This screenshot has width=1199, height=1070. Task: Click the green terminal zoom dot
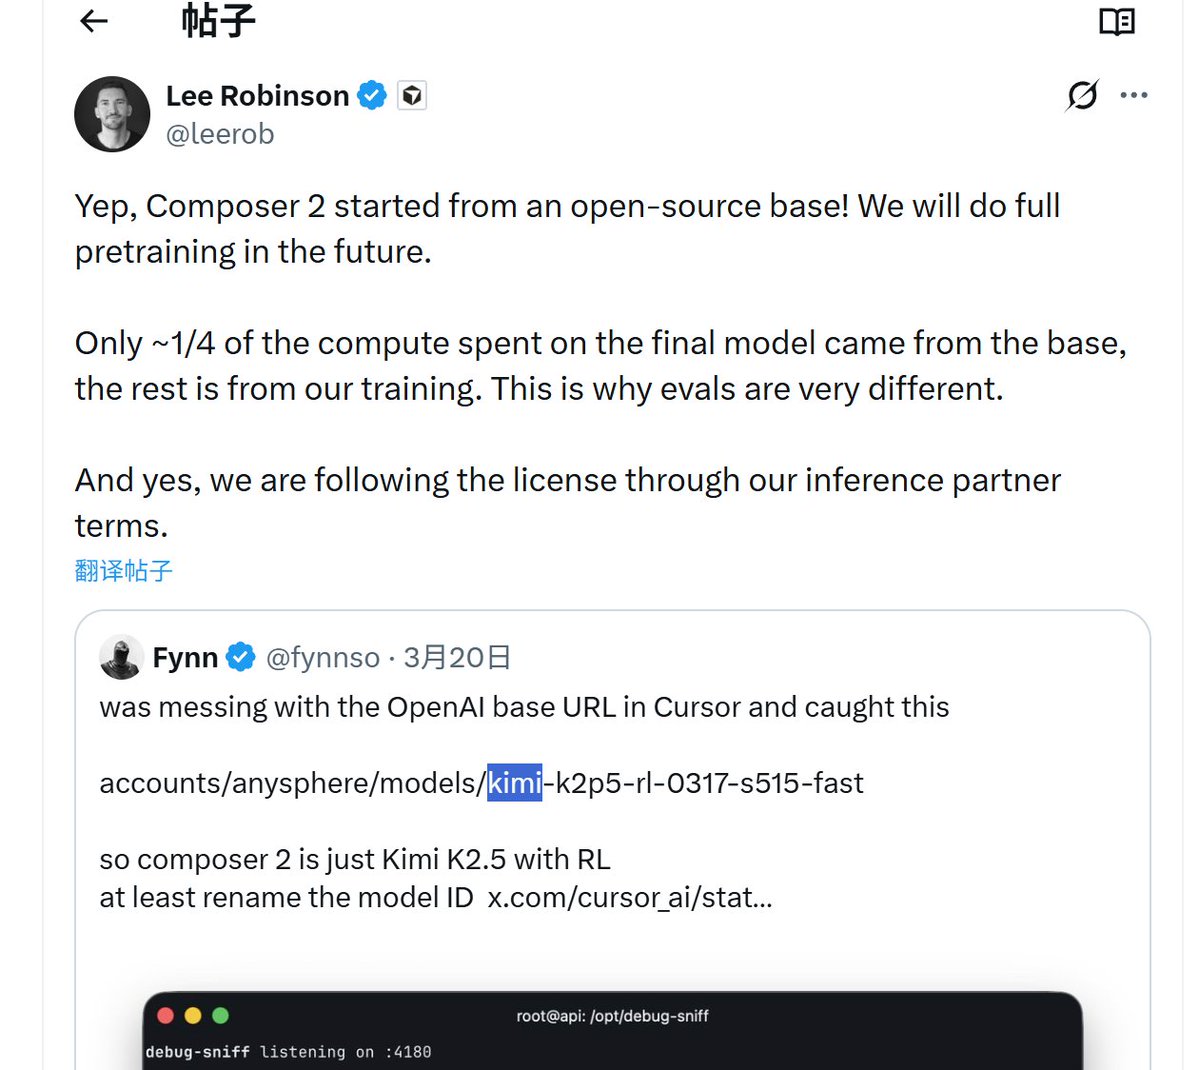(220, 1015)
